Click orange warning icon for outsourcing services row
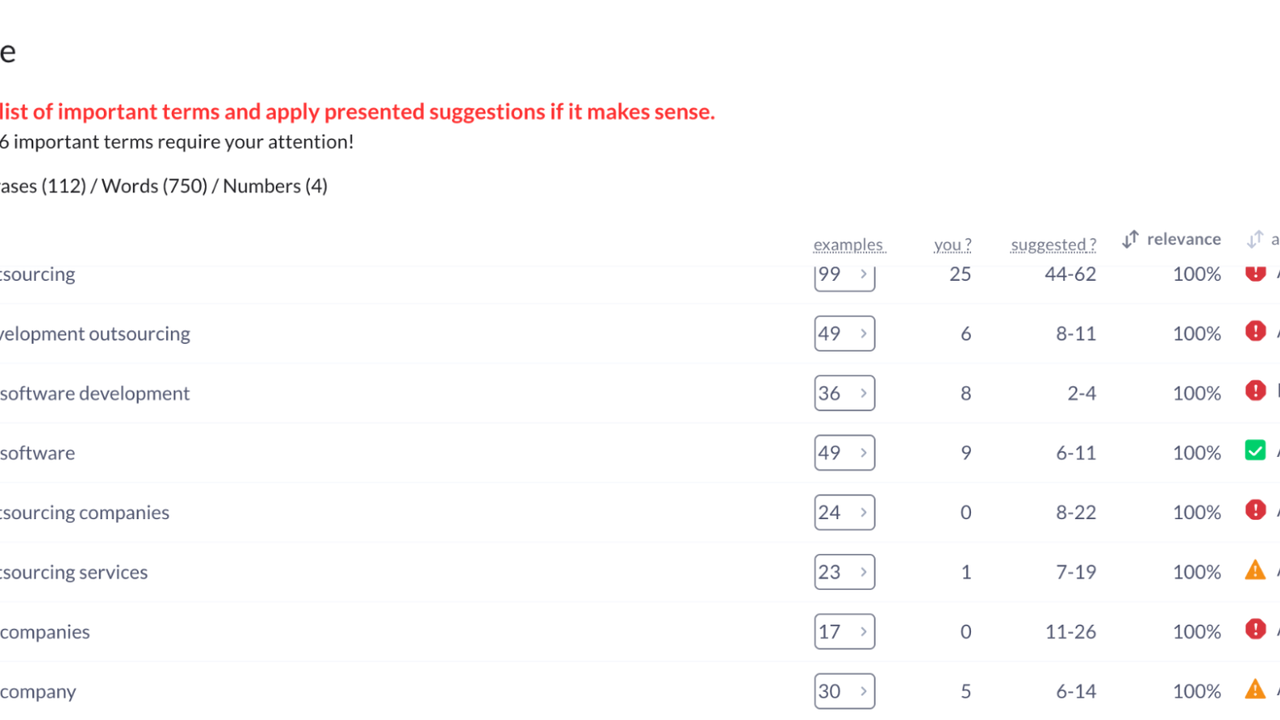This screenshot has width=1280, height=720. click(1255, 571)
